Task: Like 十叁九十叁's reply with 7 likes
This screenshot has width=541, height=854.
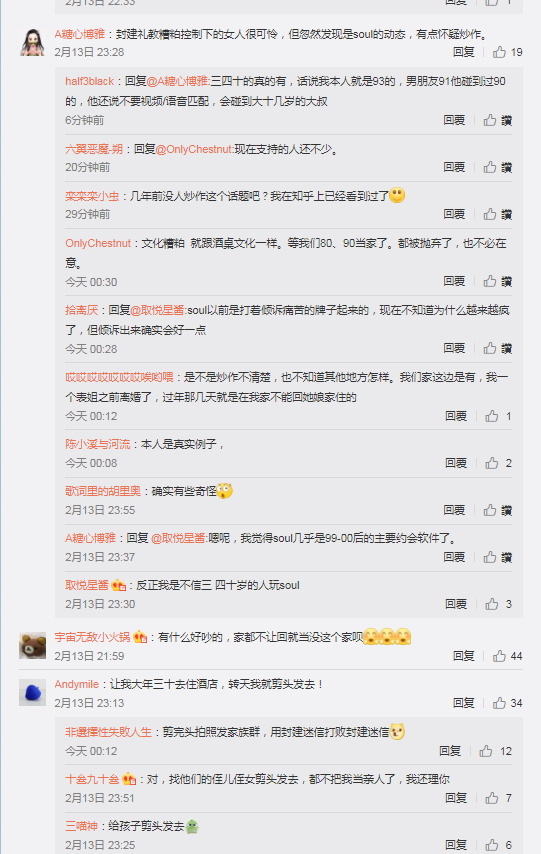Action: 491,798
